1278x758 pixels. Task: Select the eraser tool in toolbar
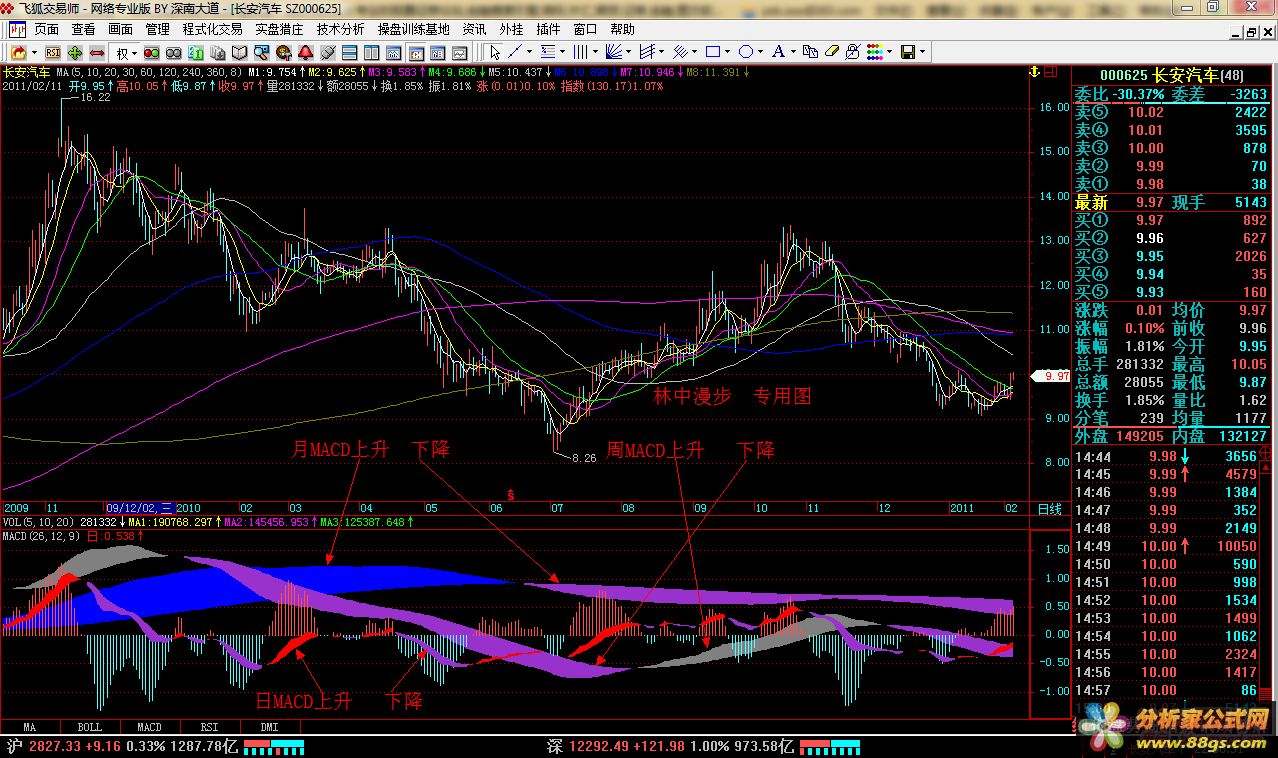tap(832, 52)
